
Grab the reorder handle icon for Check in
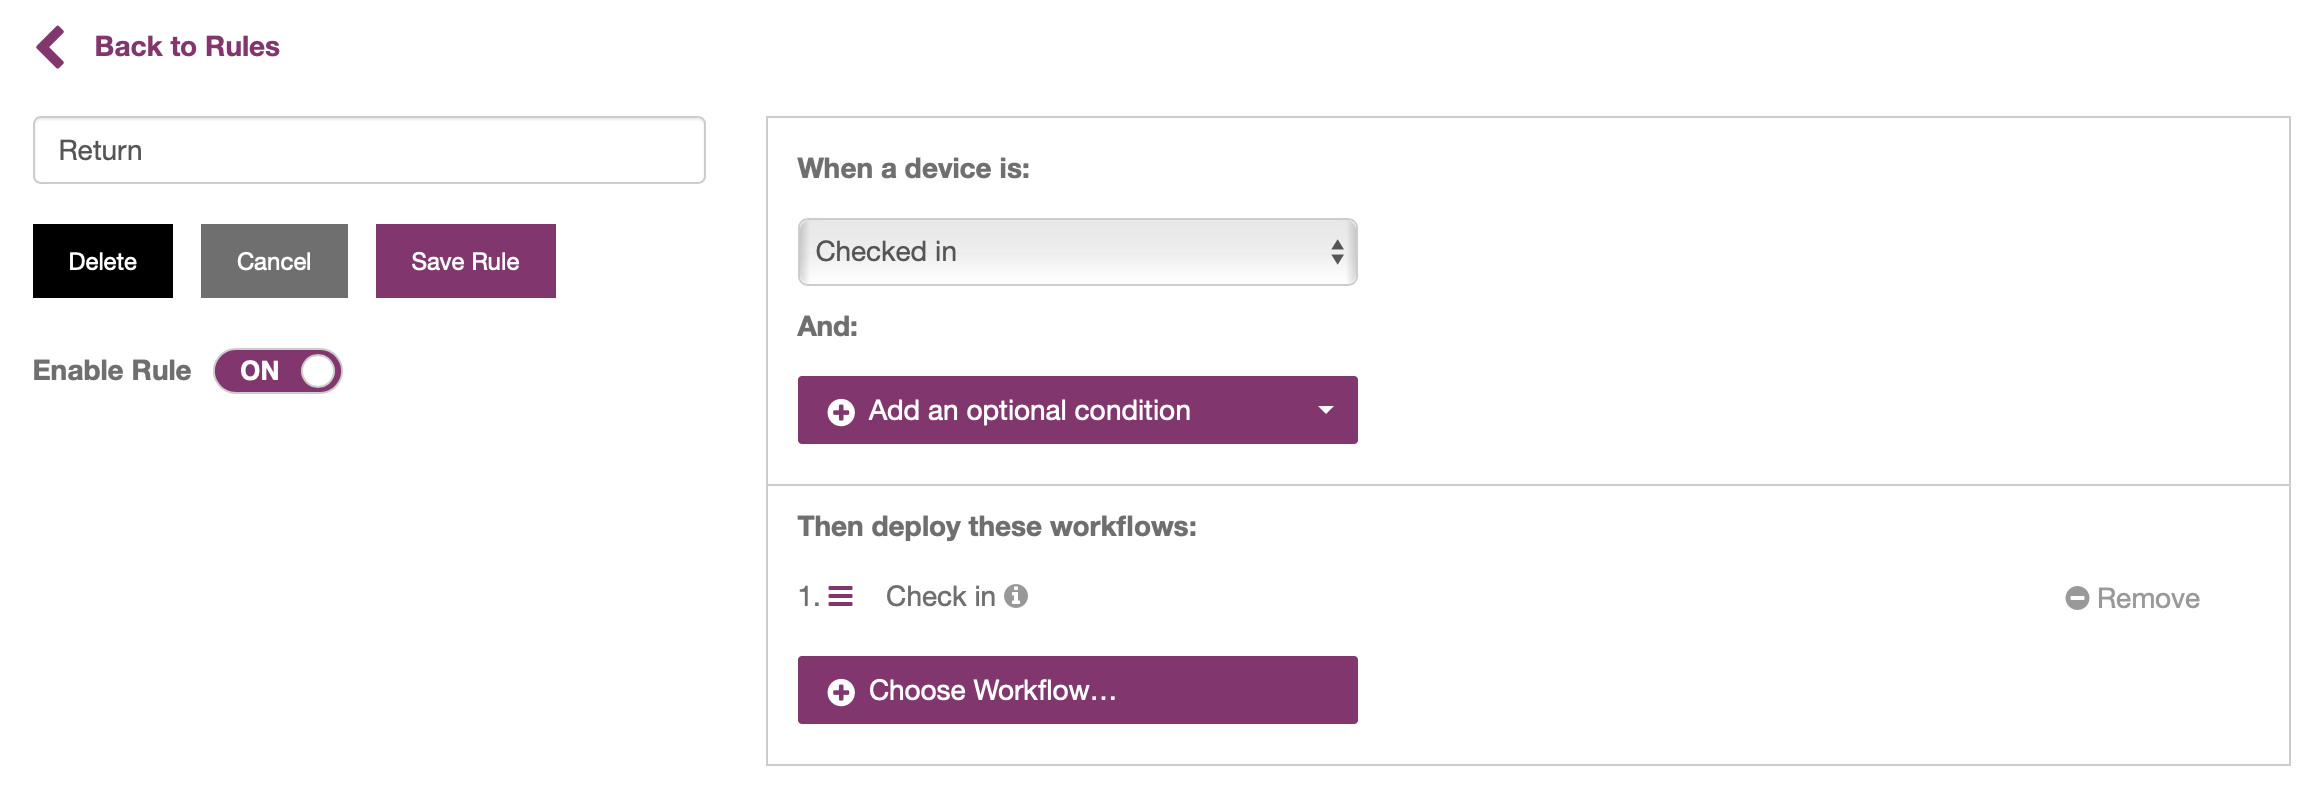[841, 597]
